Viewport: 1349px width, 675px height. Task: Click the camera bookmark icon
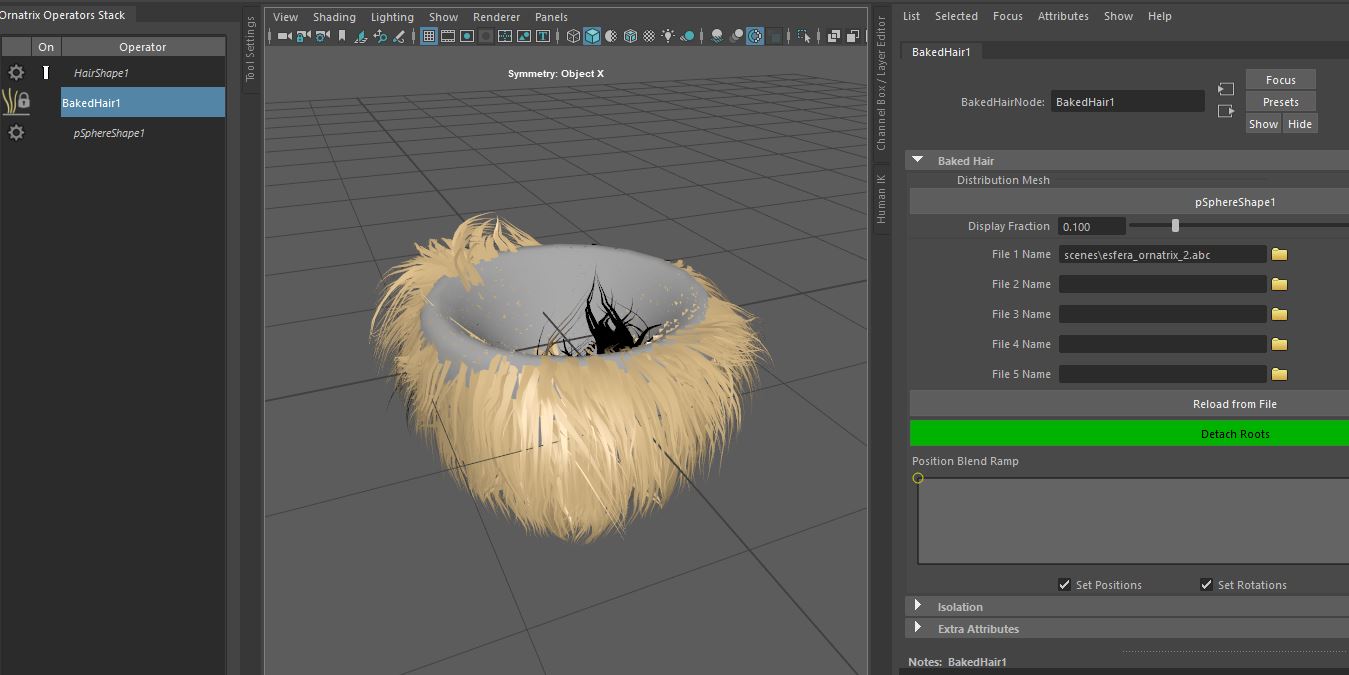341,36
